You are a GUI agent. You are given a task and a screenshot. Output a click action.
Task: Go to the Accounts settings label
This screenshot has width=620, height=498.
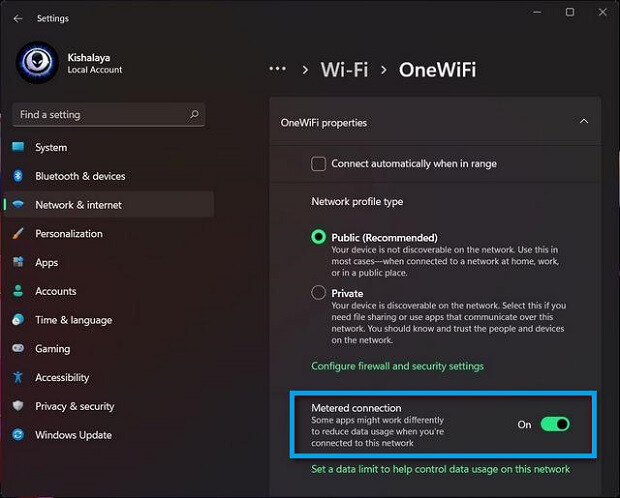(x=56, y=291)
